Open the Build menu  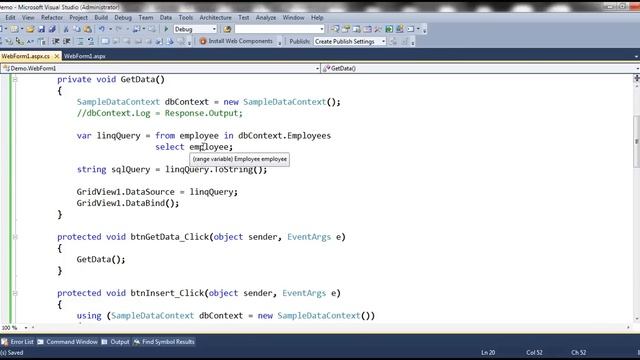[x=101, y=18]
